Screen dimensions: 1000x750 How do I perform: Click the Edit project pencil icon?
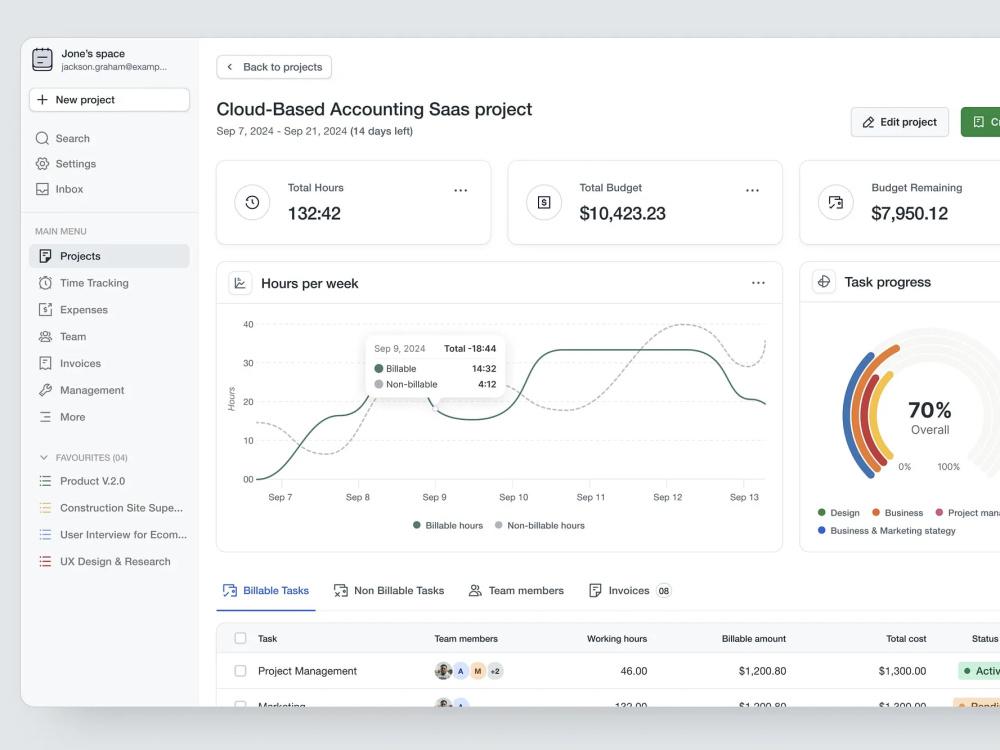click(x=868, y=122)
